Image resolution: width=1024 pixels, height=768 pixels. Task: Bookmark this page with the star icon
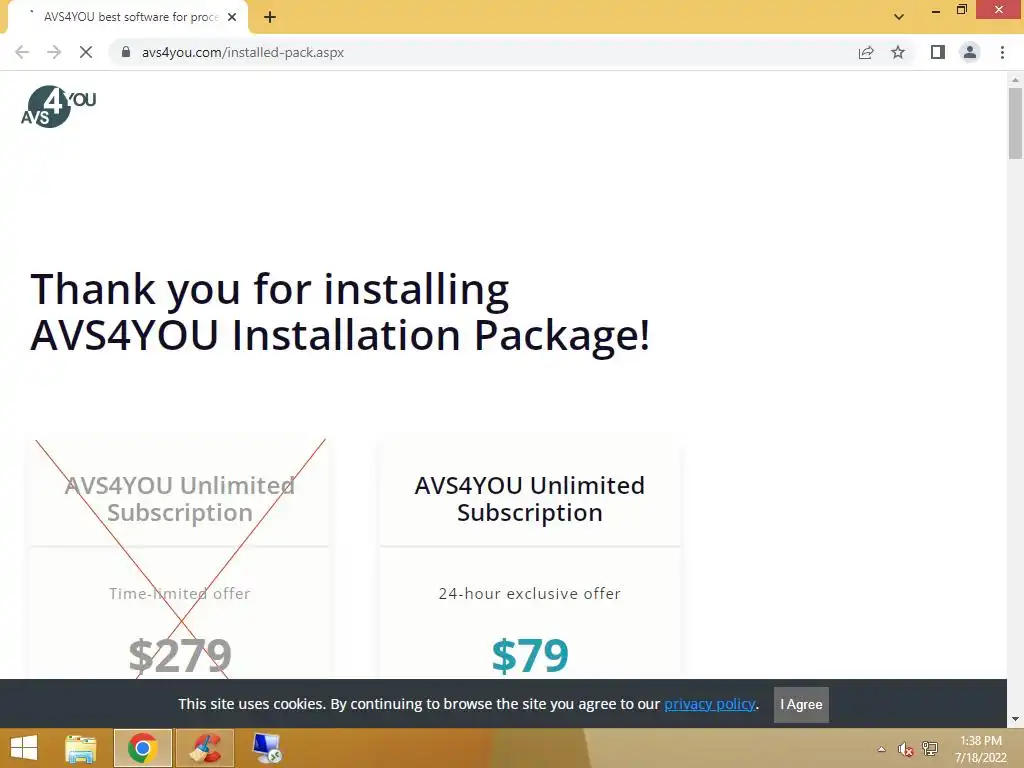(898, 52)
